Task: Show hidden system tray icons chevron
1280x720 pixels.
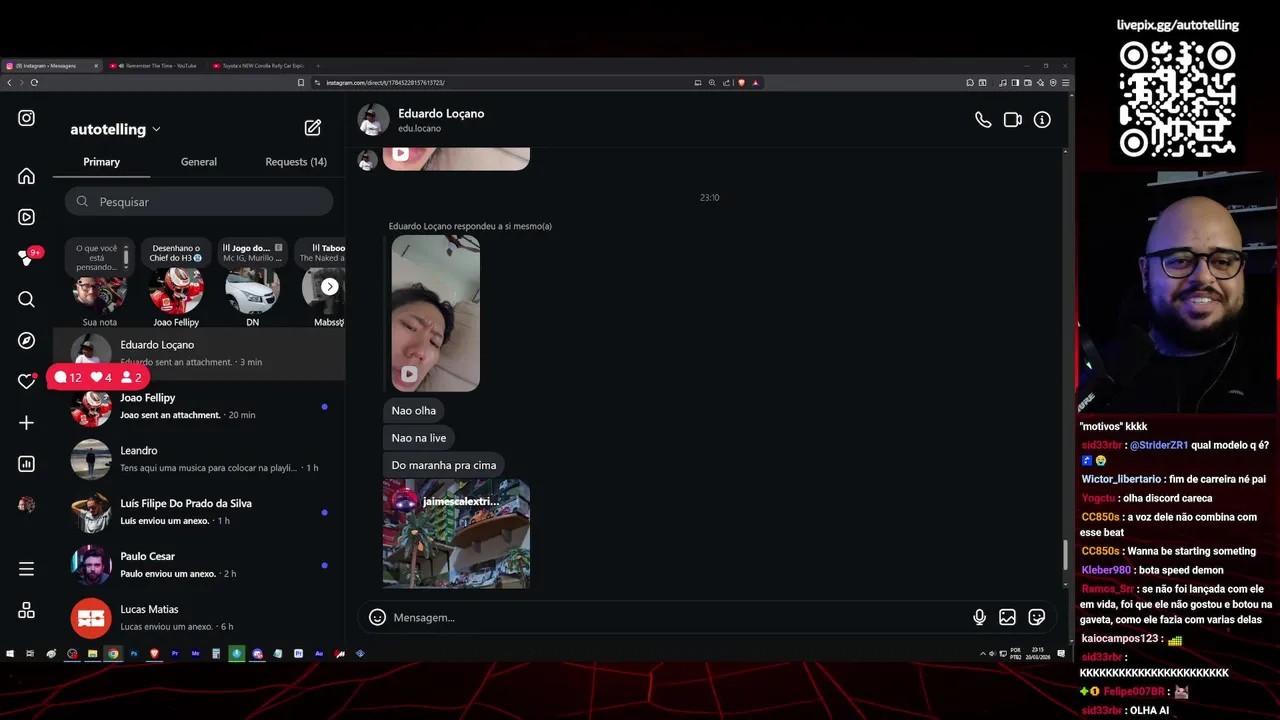Action: (984, 654)
